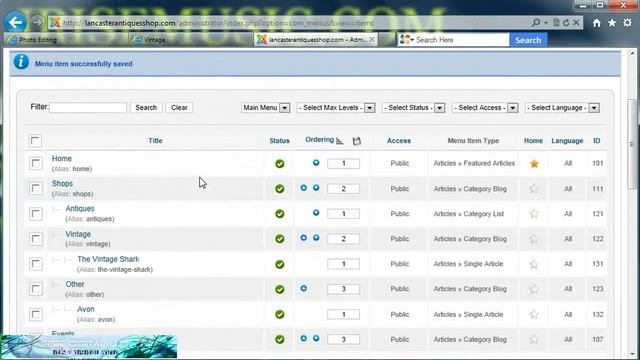Click the orange Home default star
Viewport: 640px width, 360px height.
click(x=534, y=164)
